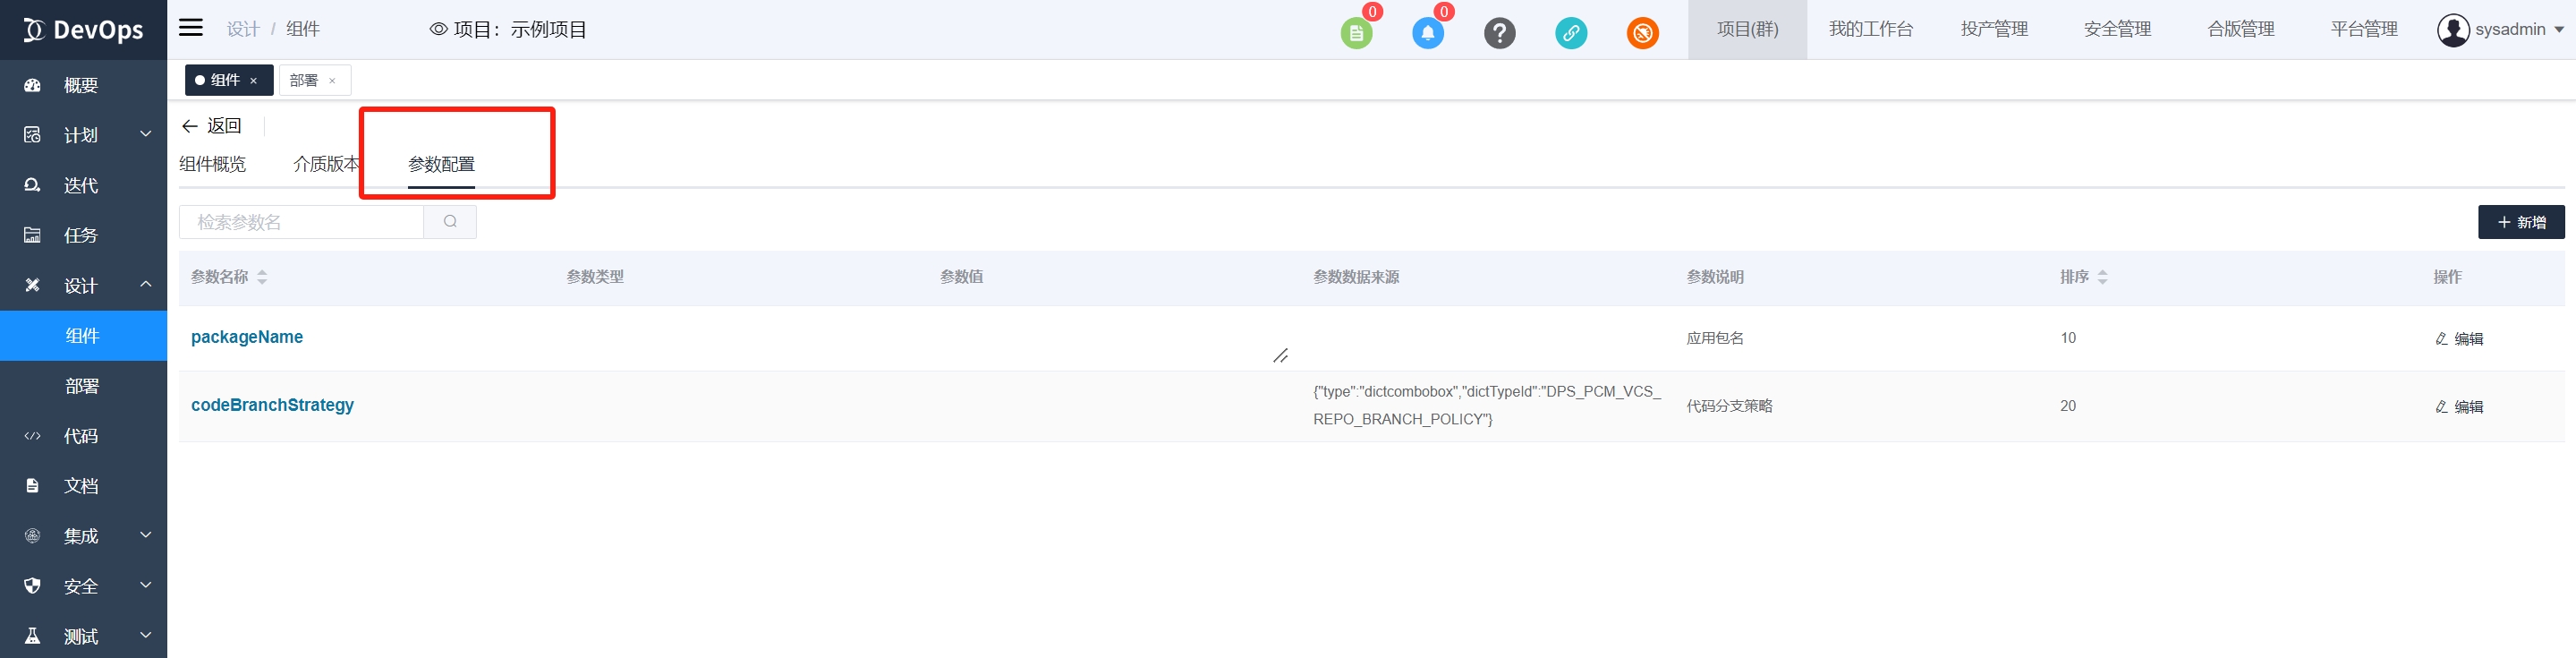Click the 新增 button

pos(2520,222)
